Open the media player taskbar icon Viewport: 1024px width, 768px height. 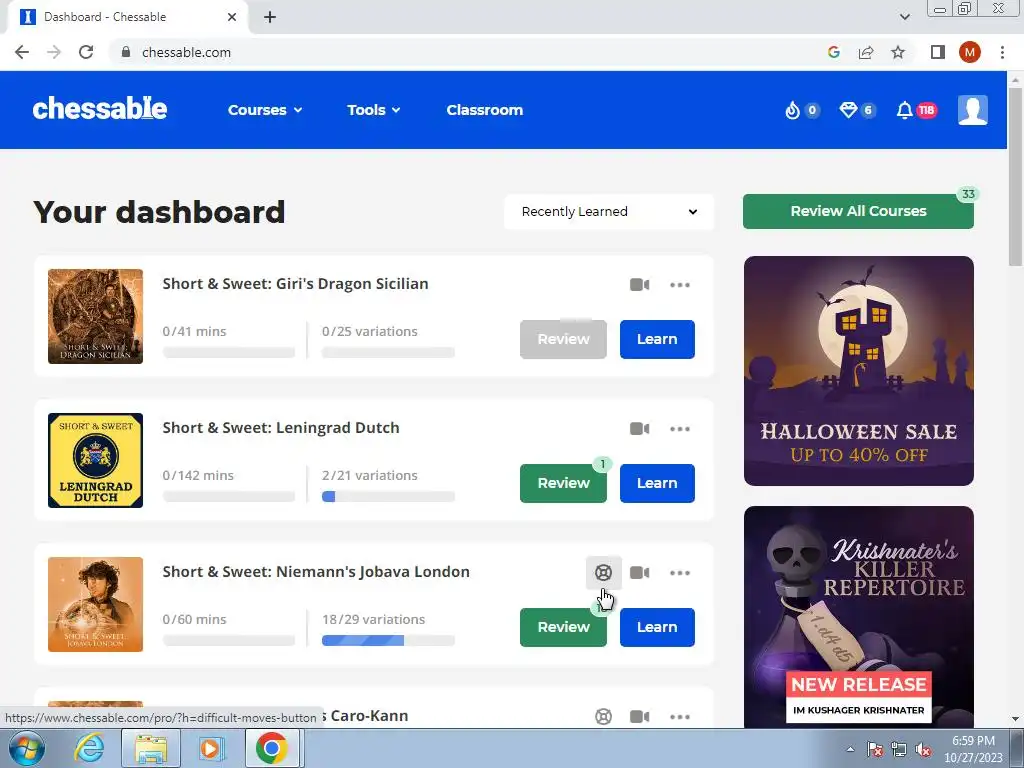[x=211, y=748]
